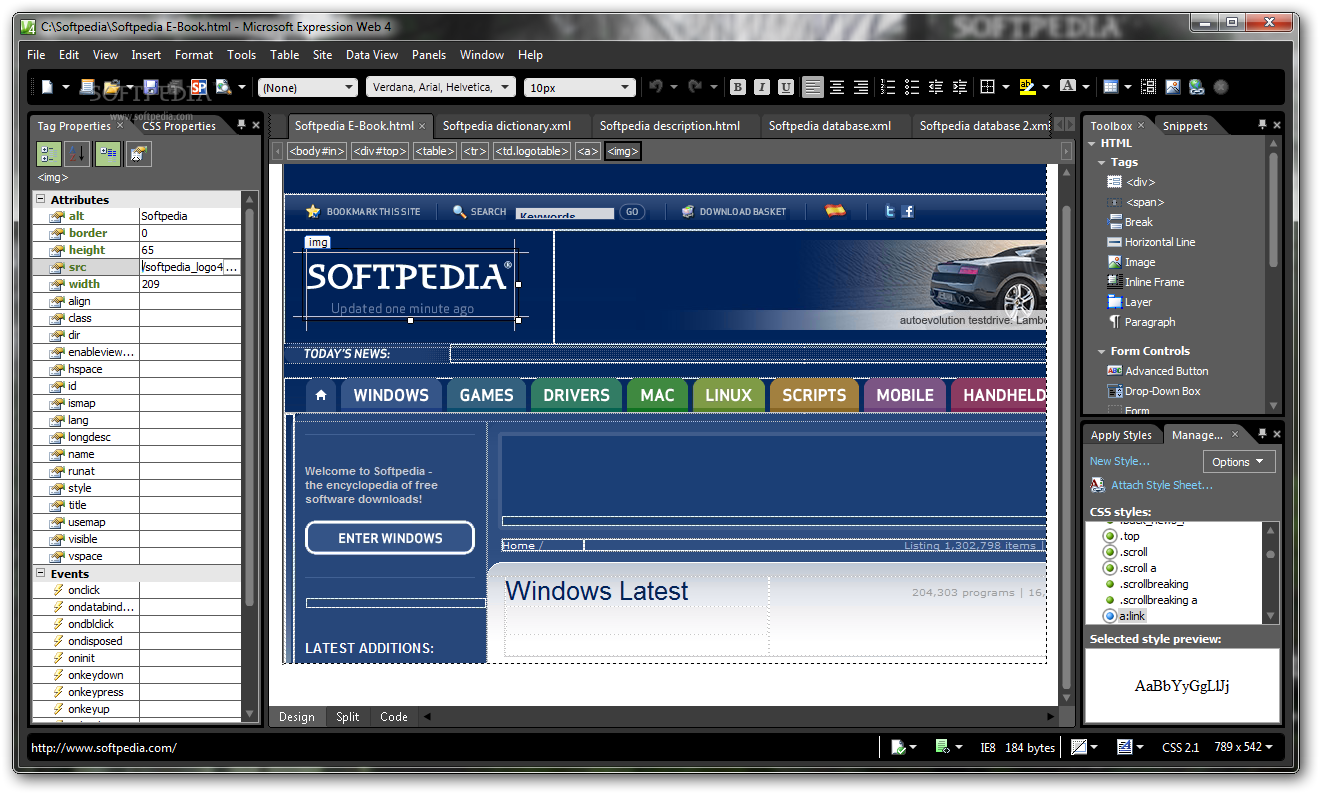The image size is (1320, 794).
Task: Toggle bold formatting on the toolbar
Action: point(737,87)
